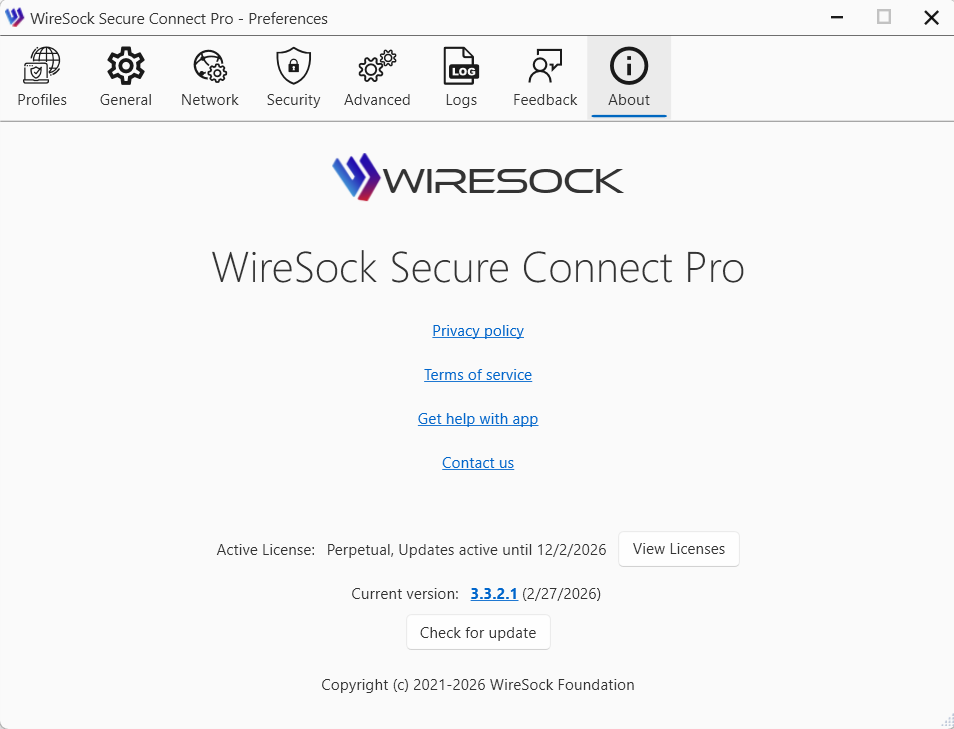Screen dimensions: 954x729
Task: Close the Preferences window
Action: [x=931, y=18]
